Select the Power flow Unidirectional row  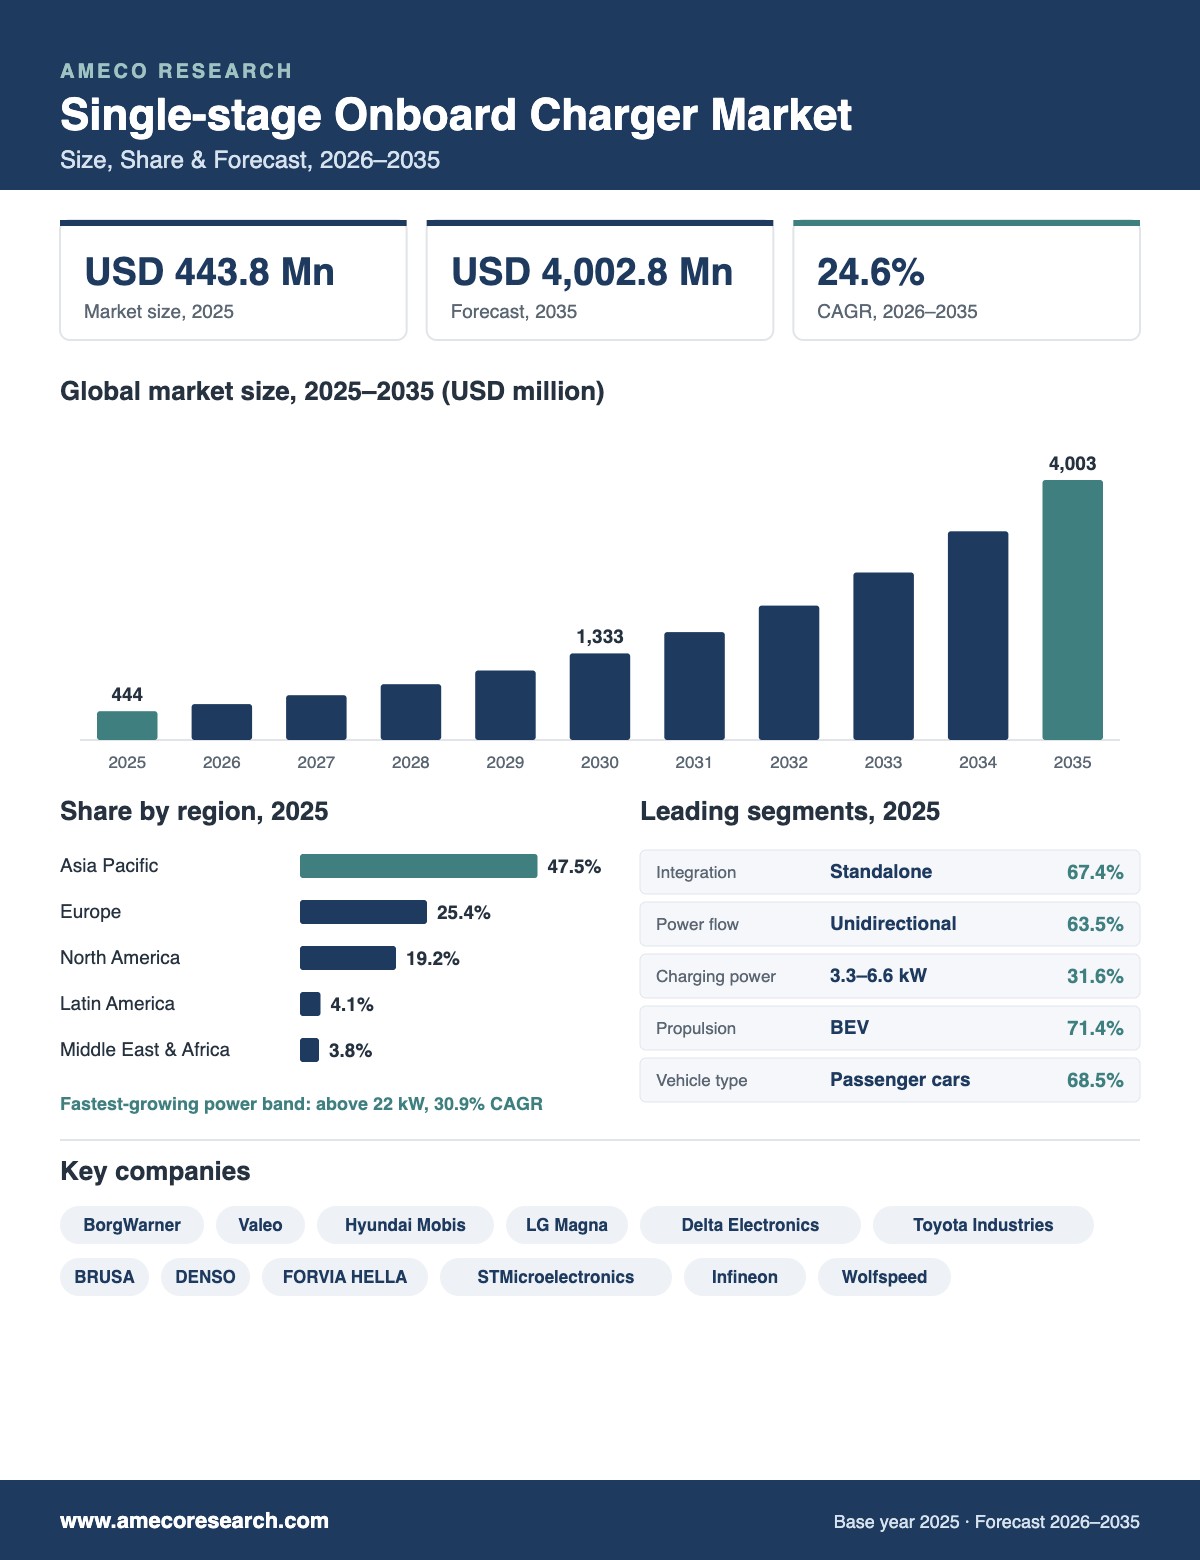tap(890, 924)
